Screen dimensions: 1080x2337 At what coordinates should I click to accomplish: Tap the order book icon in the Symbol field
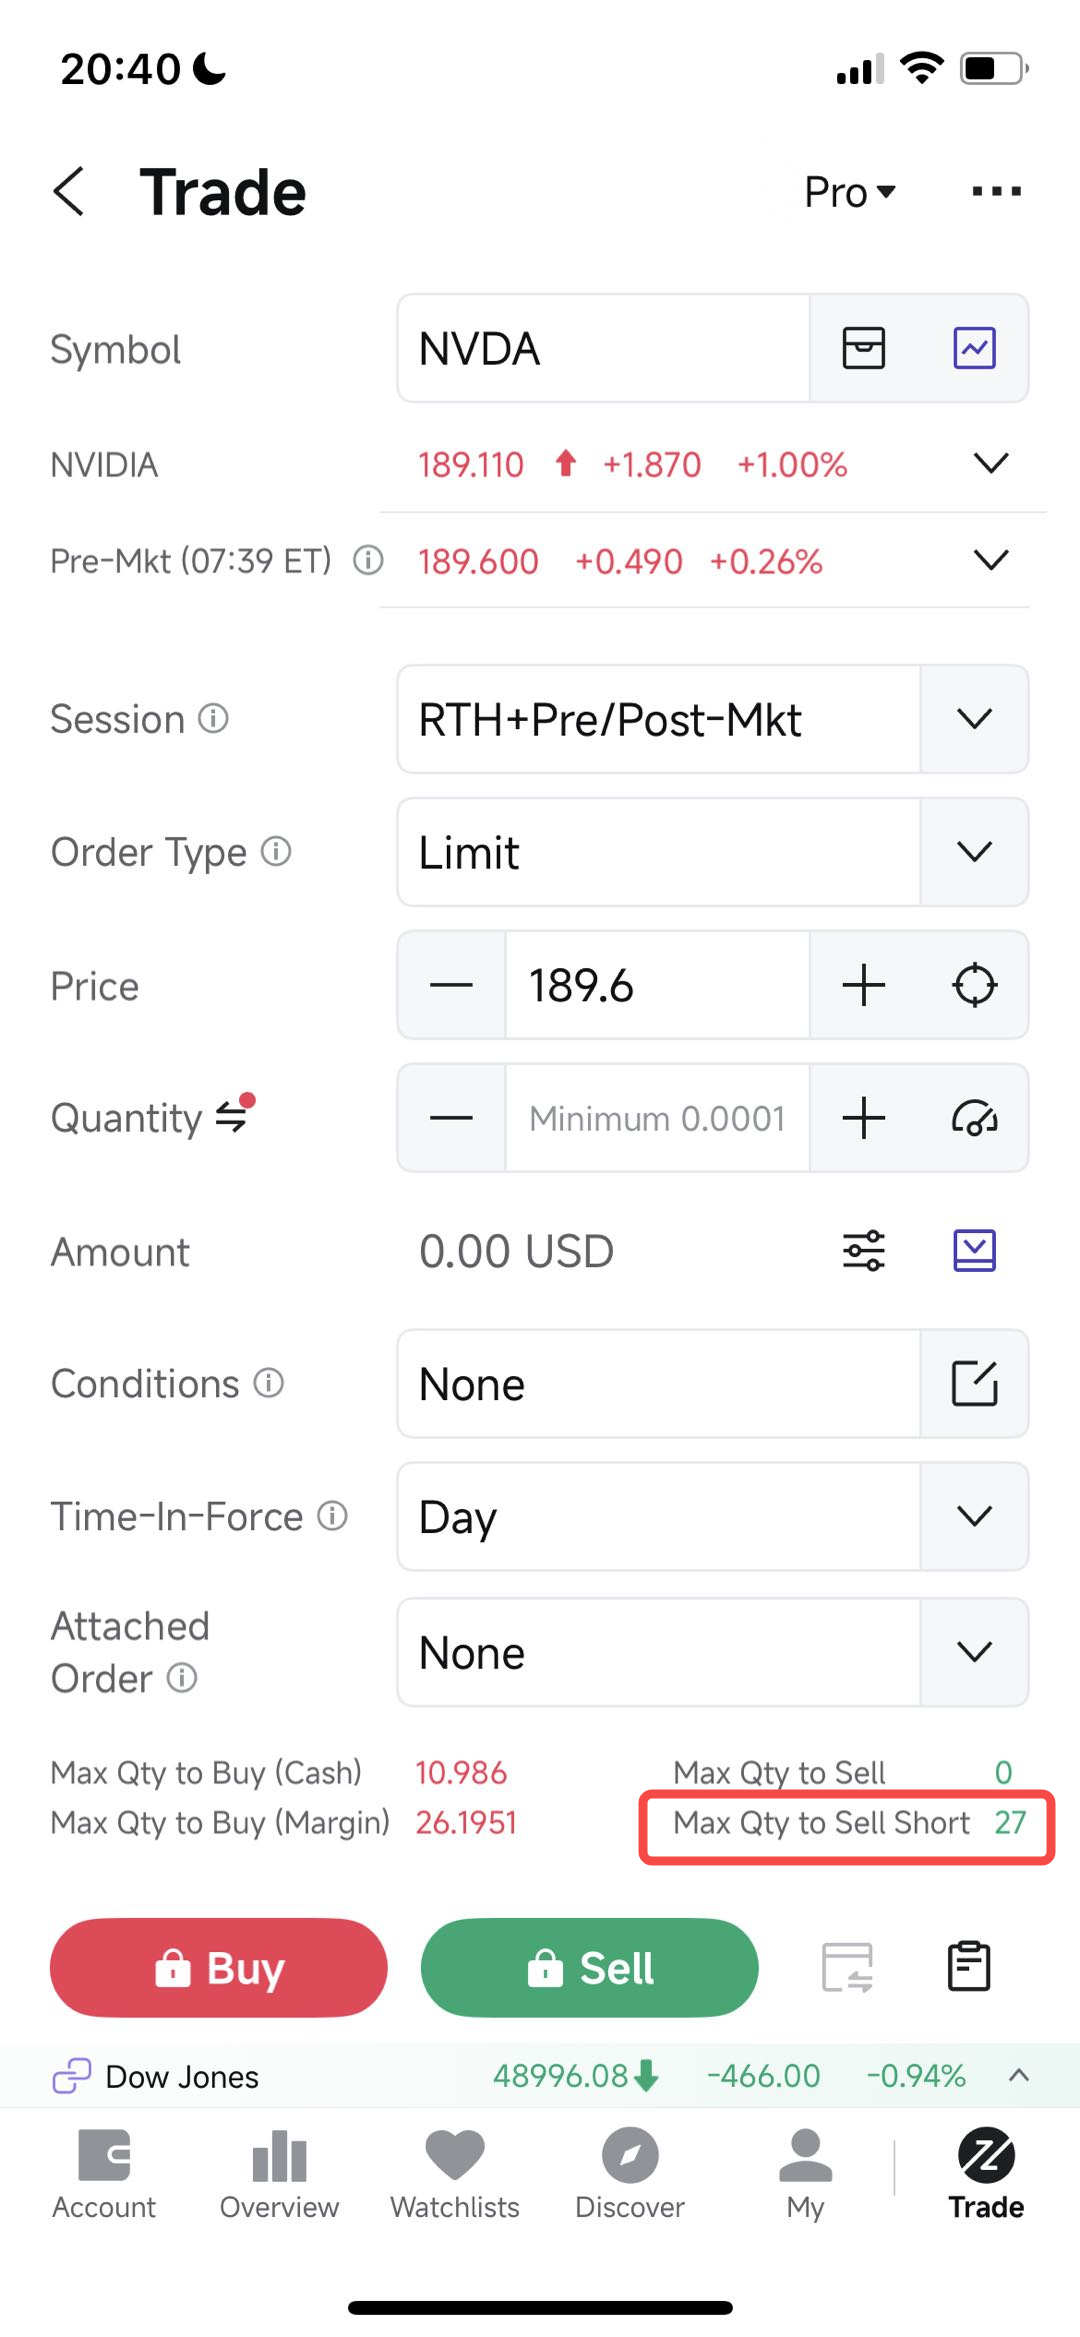click(864, 349)
